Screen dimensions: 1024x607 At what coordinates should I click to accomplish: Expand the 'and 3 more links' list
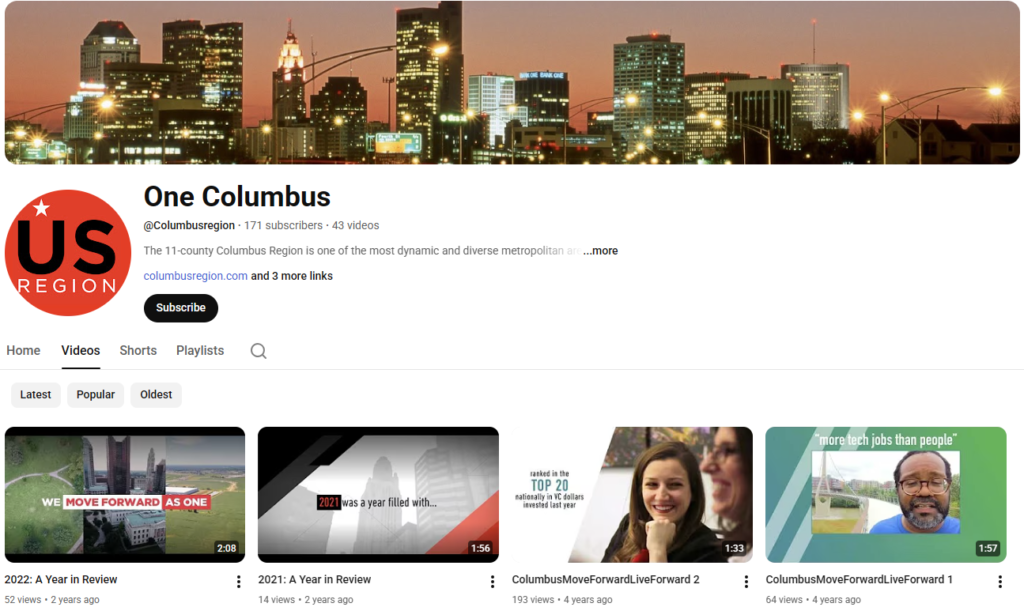coord(292,276)
